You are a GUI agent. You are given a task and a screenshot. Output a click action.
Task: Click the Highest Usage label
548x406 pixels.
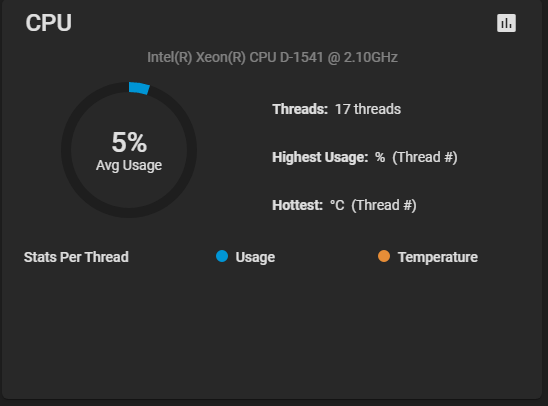pyautogui.click(x=320, y=157)
